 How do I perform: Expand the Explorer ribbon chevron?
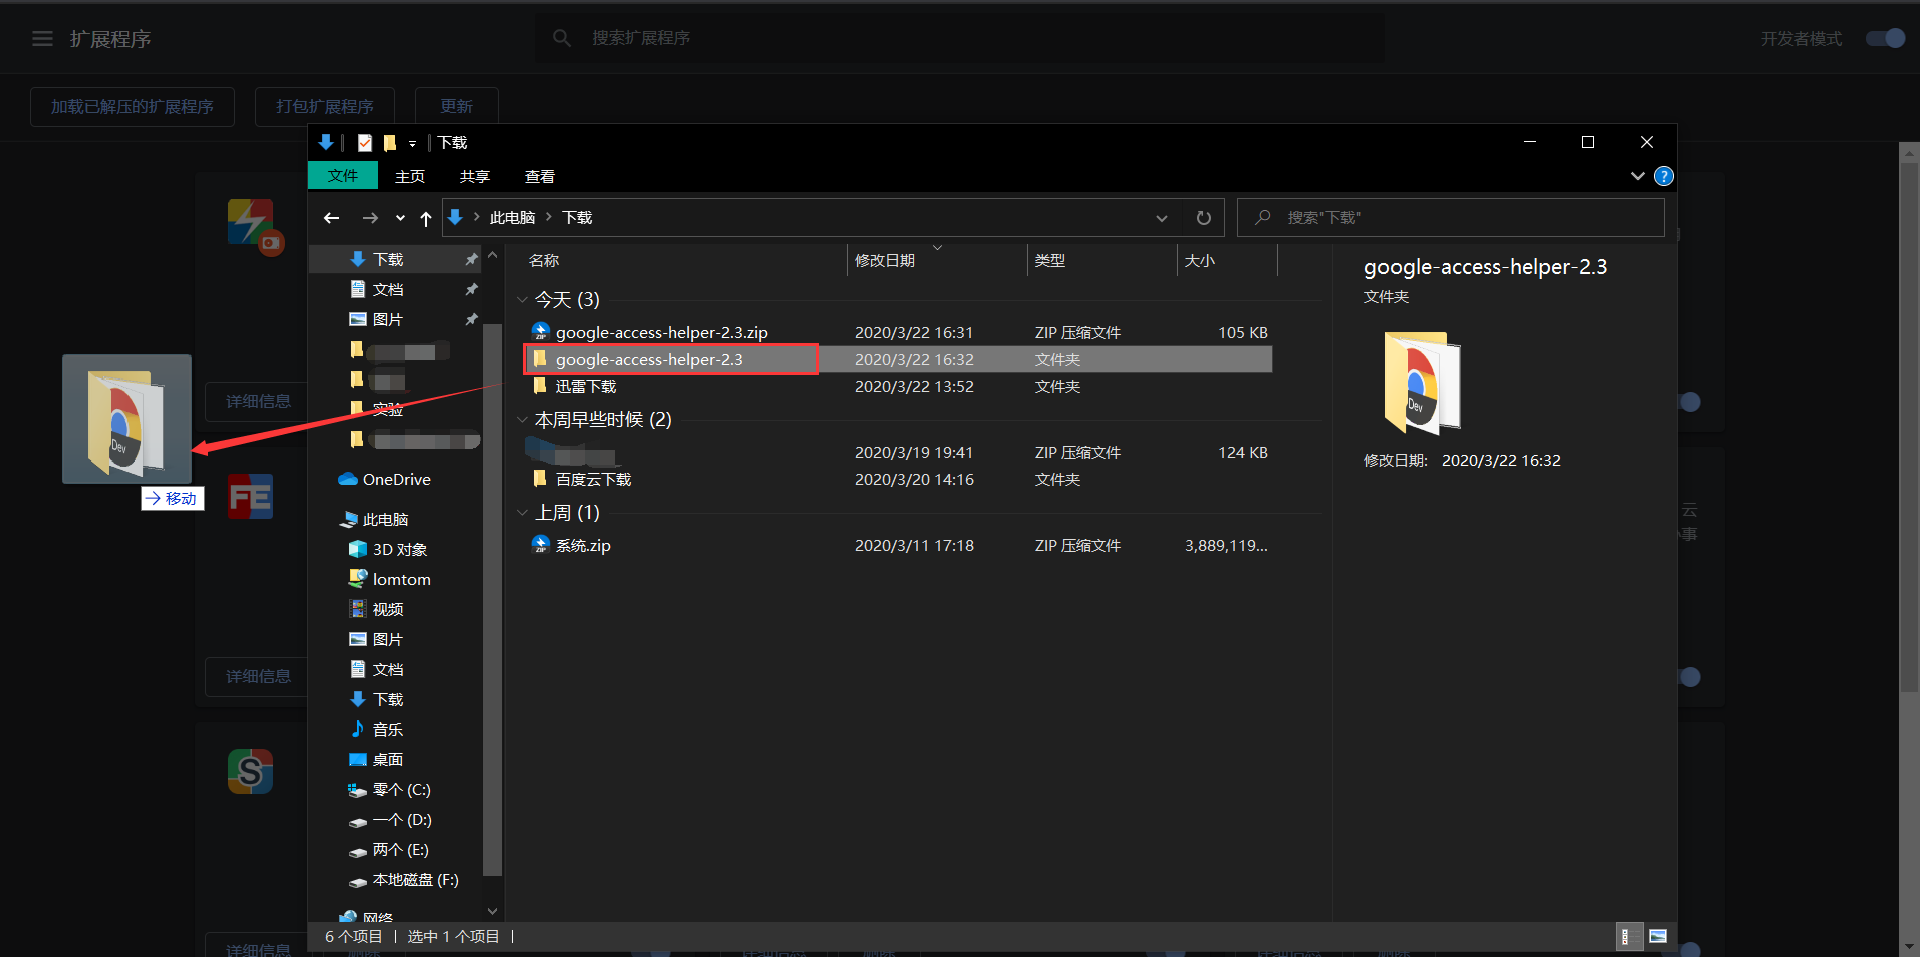(x=1637, y=176)
